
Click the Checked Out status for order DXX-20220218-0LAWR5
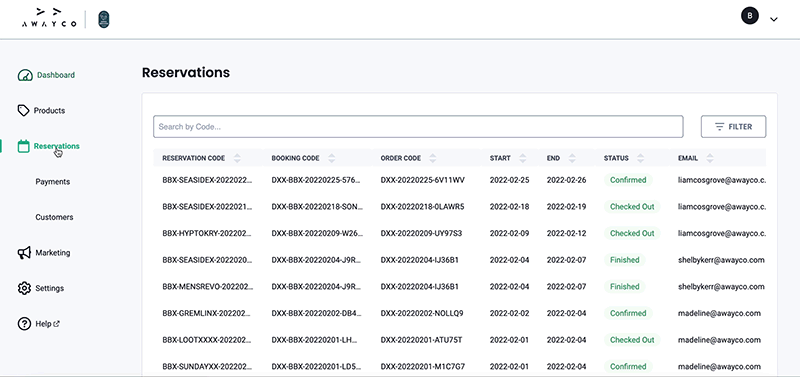click(632, 207)
